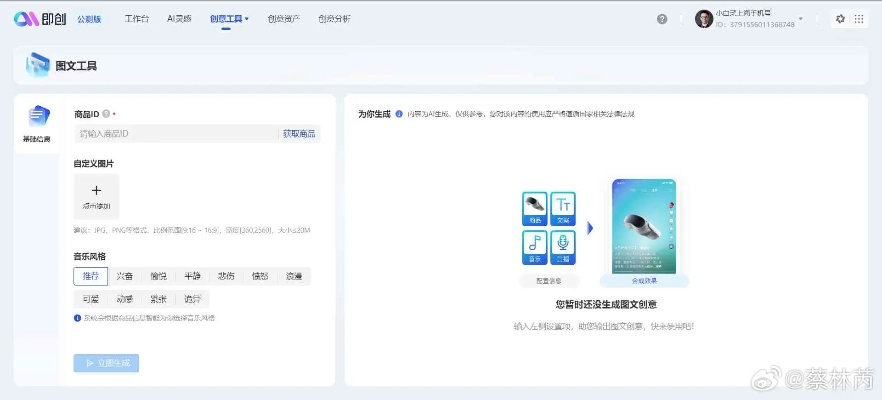The width and height of the screenshot is (882, 400).
Task: Click the user profile avatar
Action: [x=704, y=19]
